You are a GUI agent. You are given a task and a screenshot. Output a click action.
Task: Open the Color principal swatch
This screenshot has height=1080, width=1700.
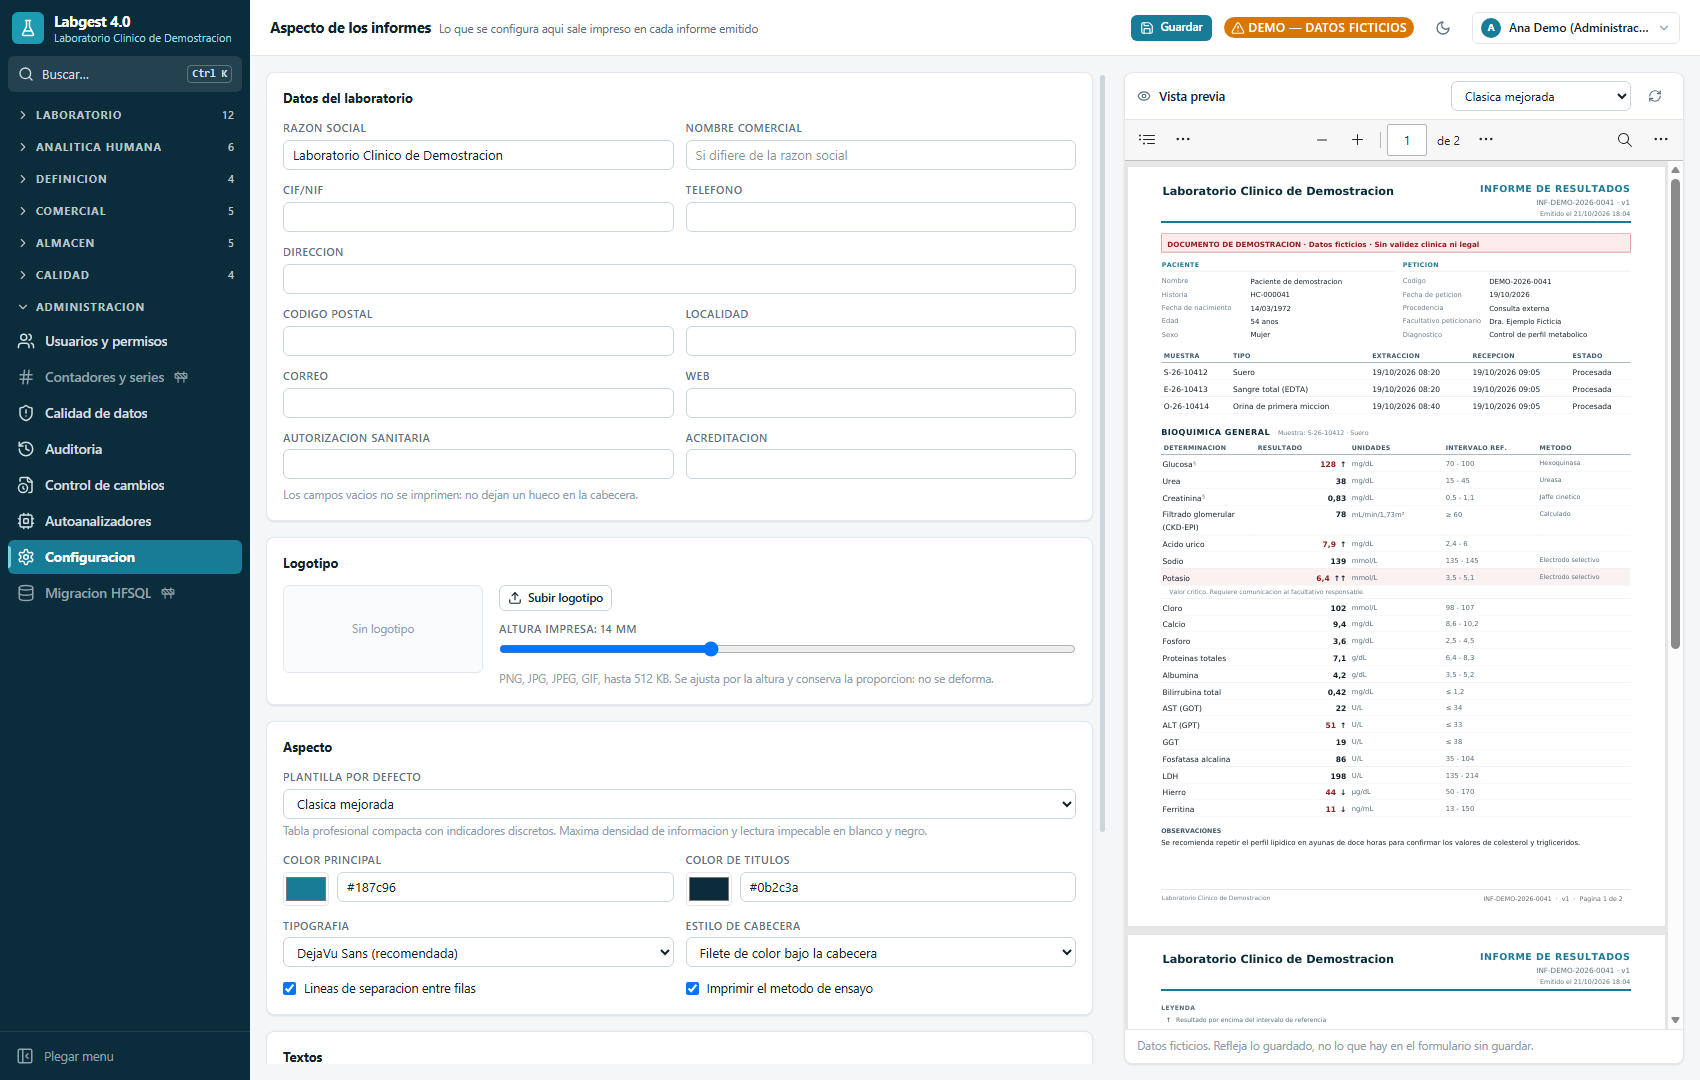(x=306, y=888)
